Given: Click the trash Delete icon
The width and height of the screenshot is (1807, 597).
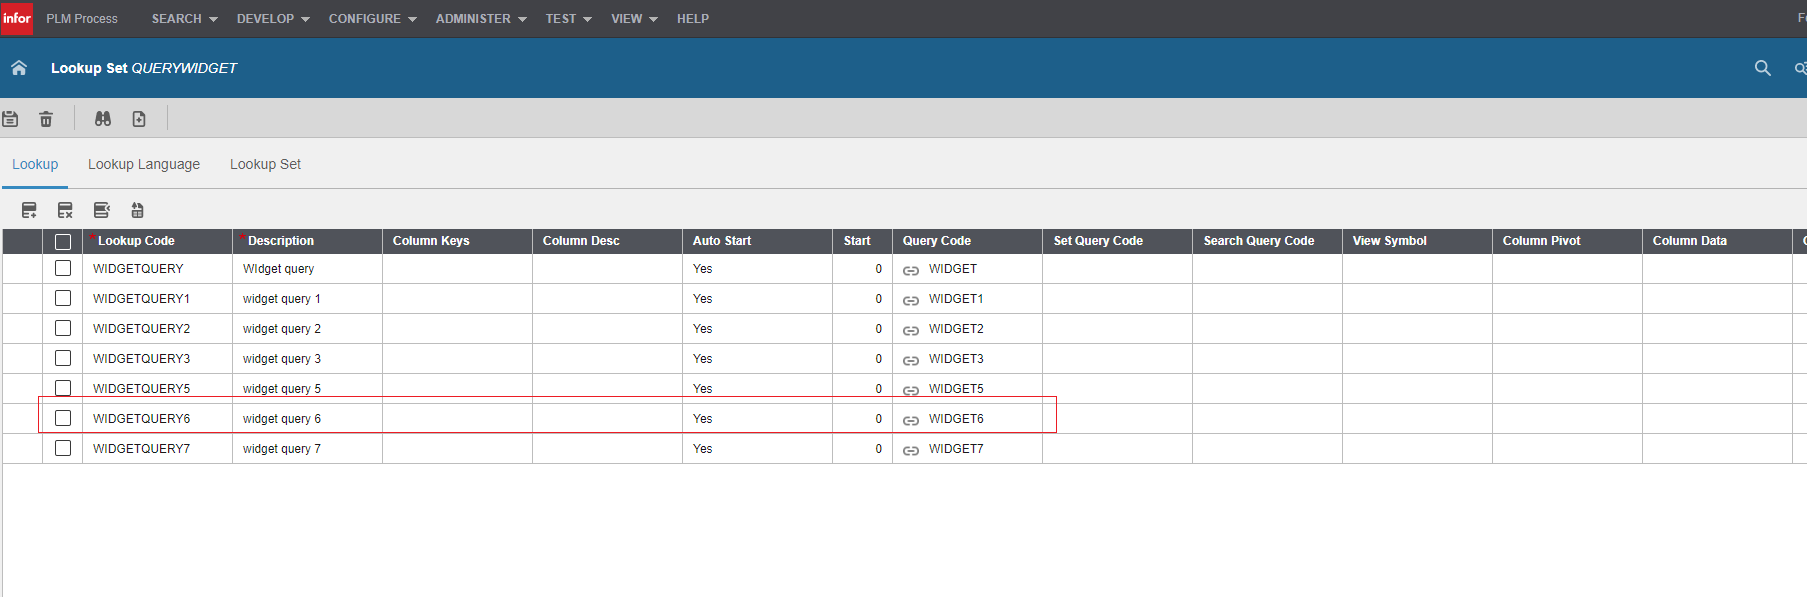Looking at the screenshot, I should [x=46, y=119].
